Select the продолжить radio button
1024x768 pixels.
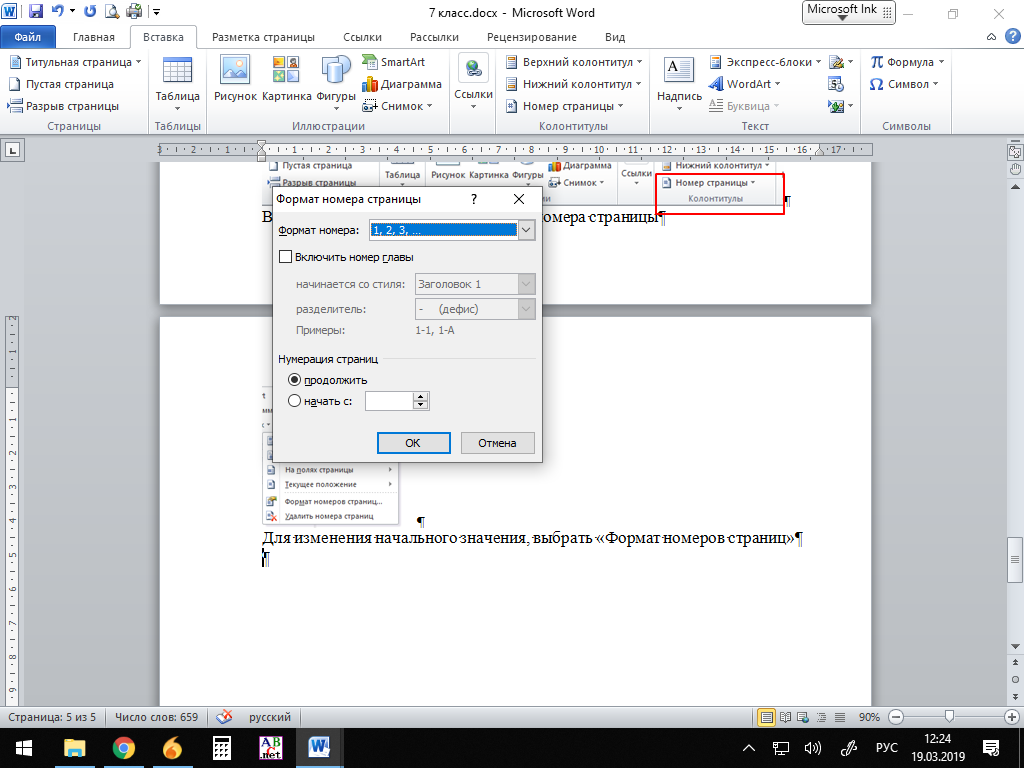tap(294, 380)
